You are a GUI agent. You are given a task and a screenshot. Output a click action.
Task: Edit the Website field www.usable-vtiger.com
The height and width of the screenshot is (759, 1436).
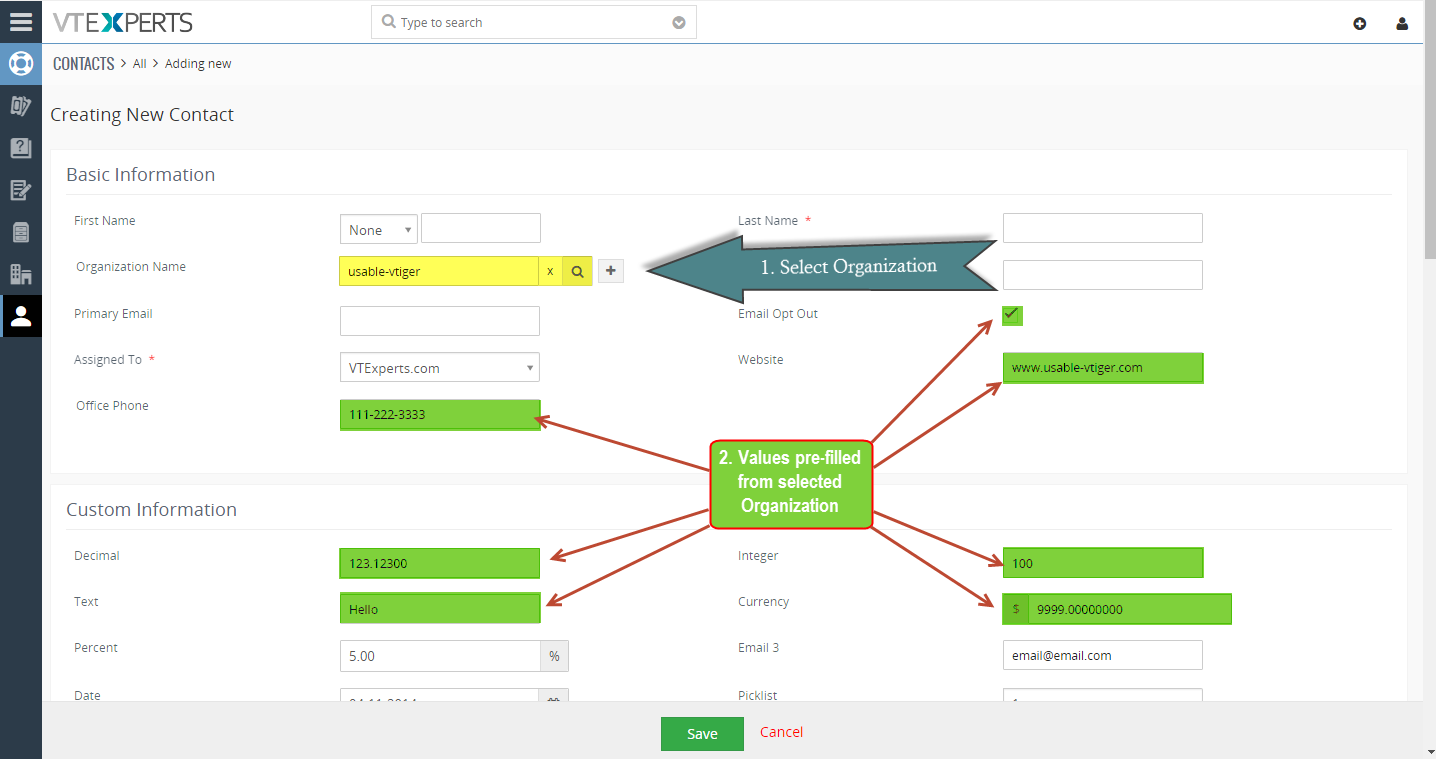[1103, 368]
